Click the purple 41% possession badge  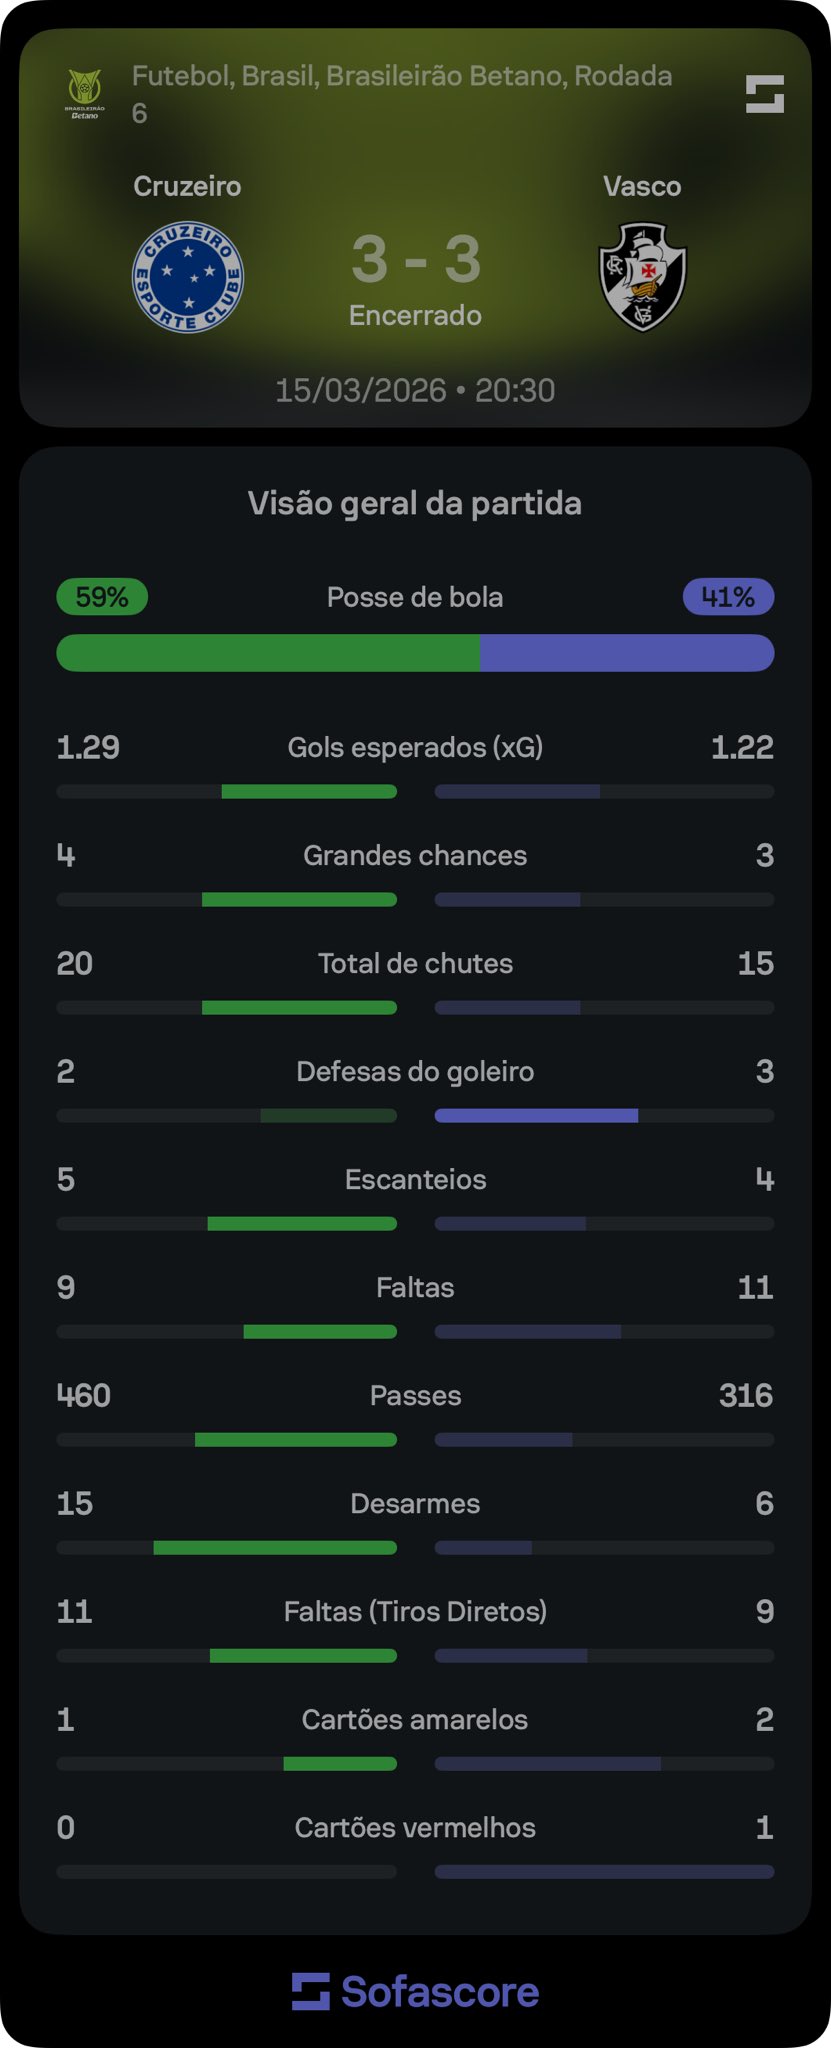click(x=728, y=597)
